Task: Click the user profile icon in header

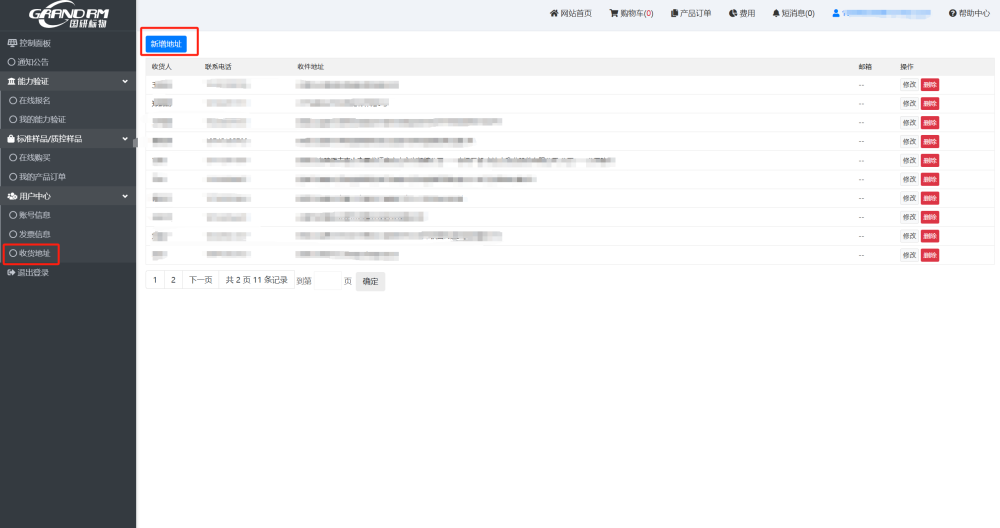Action: tap(836, 13)
